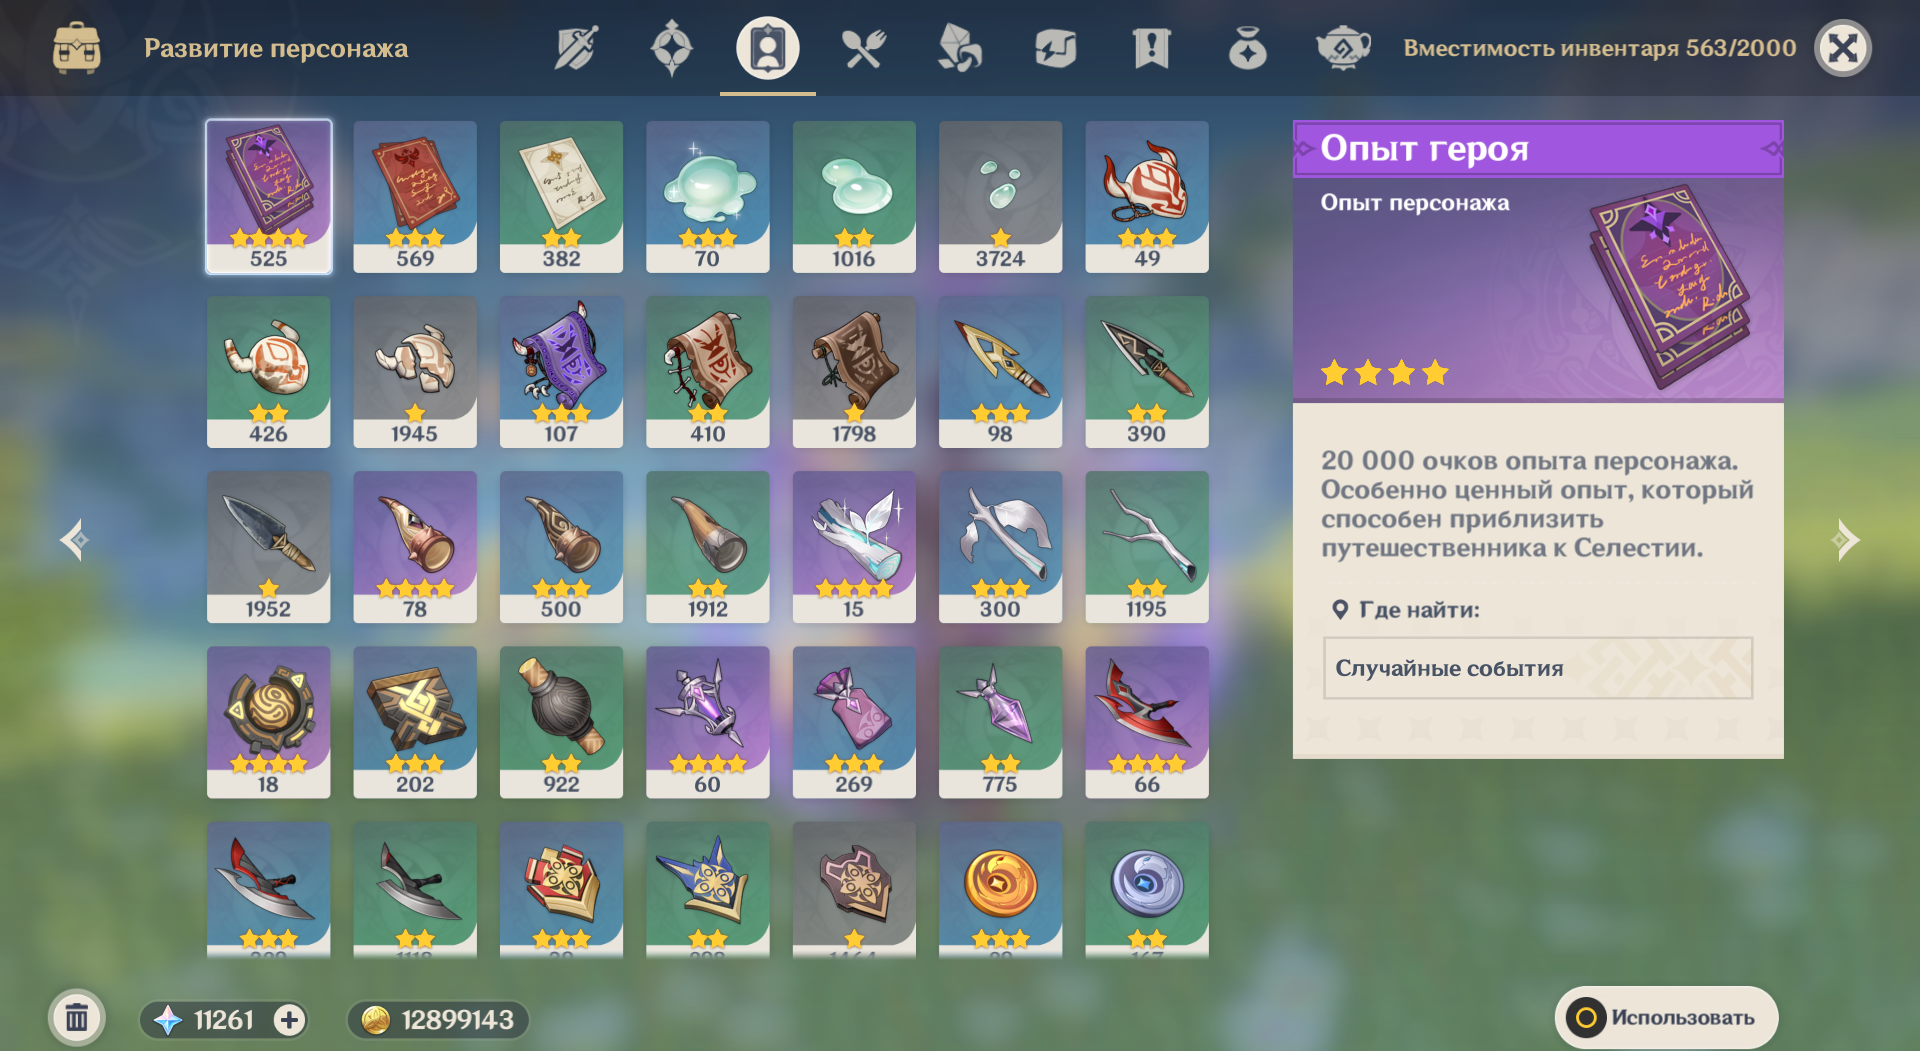Click the trash delete icon
This screenshot has width=1920, height=1051.
(x=77, y=1019)
